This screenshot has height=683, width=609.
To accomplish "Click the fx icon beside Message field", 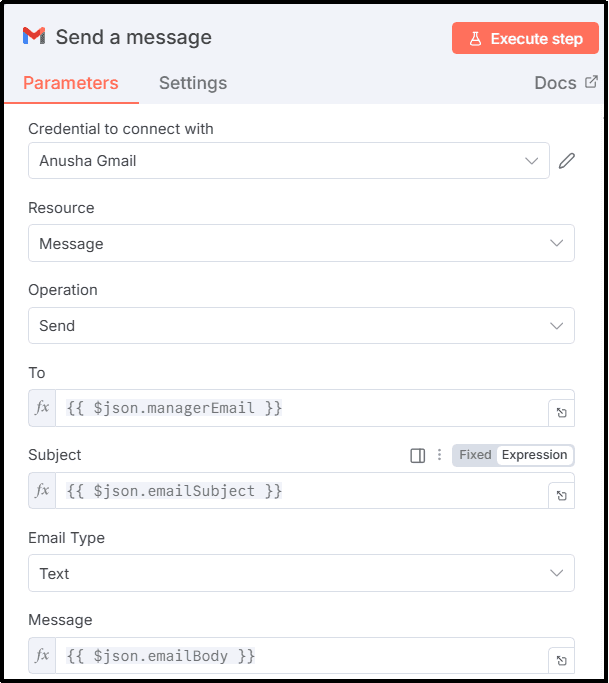I will pos(42,656).
